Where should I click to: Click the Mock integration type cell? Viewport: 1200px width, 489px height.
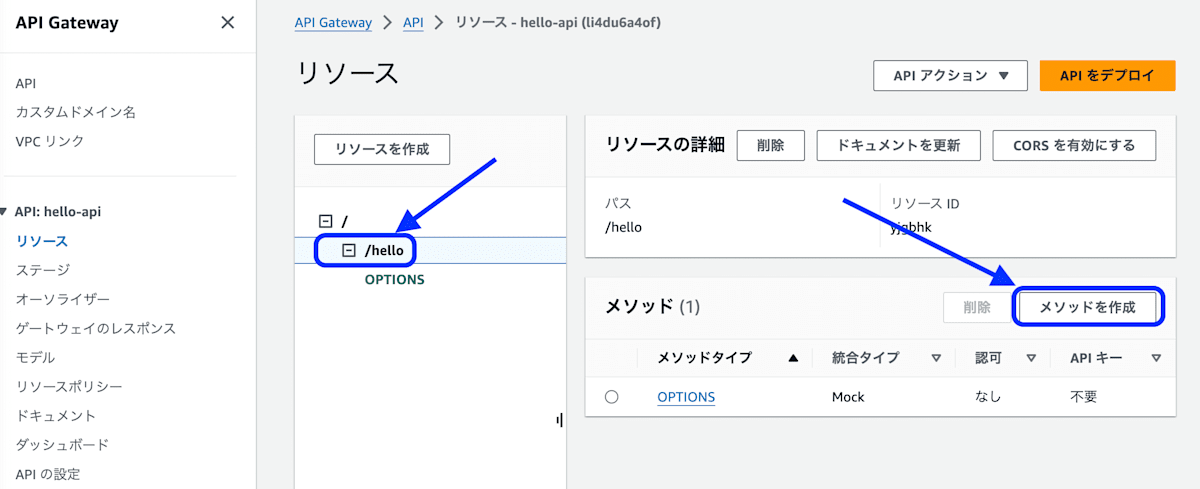coord(848,397)
